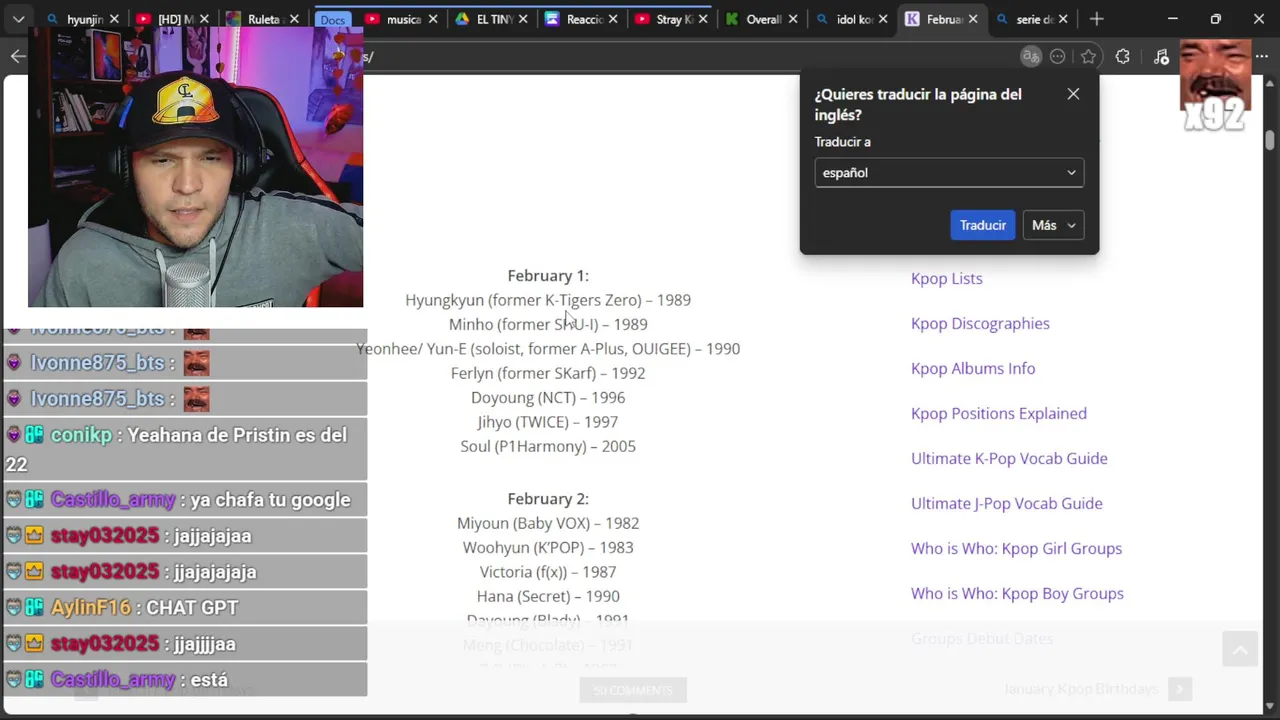Screen dimensions: 1280x720
Task: Close the Reaccio tab
Action: coord(613,19)
